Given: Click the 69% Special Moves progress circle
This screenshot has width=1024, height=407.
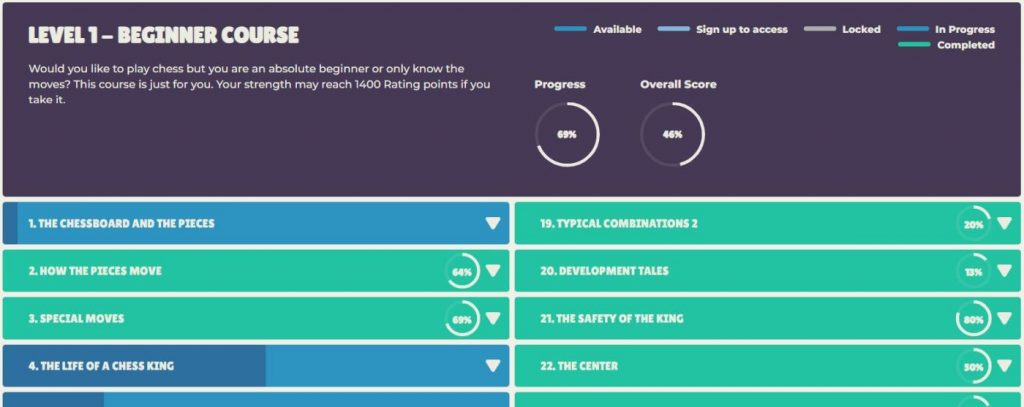Looking at the screenshot, I should click(x=462, y=319).
